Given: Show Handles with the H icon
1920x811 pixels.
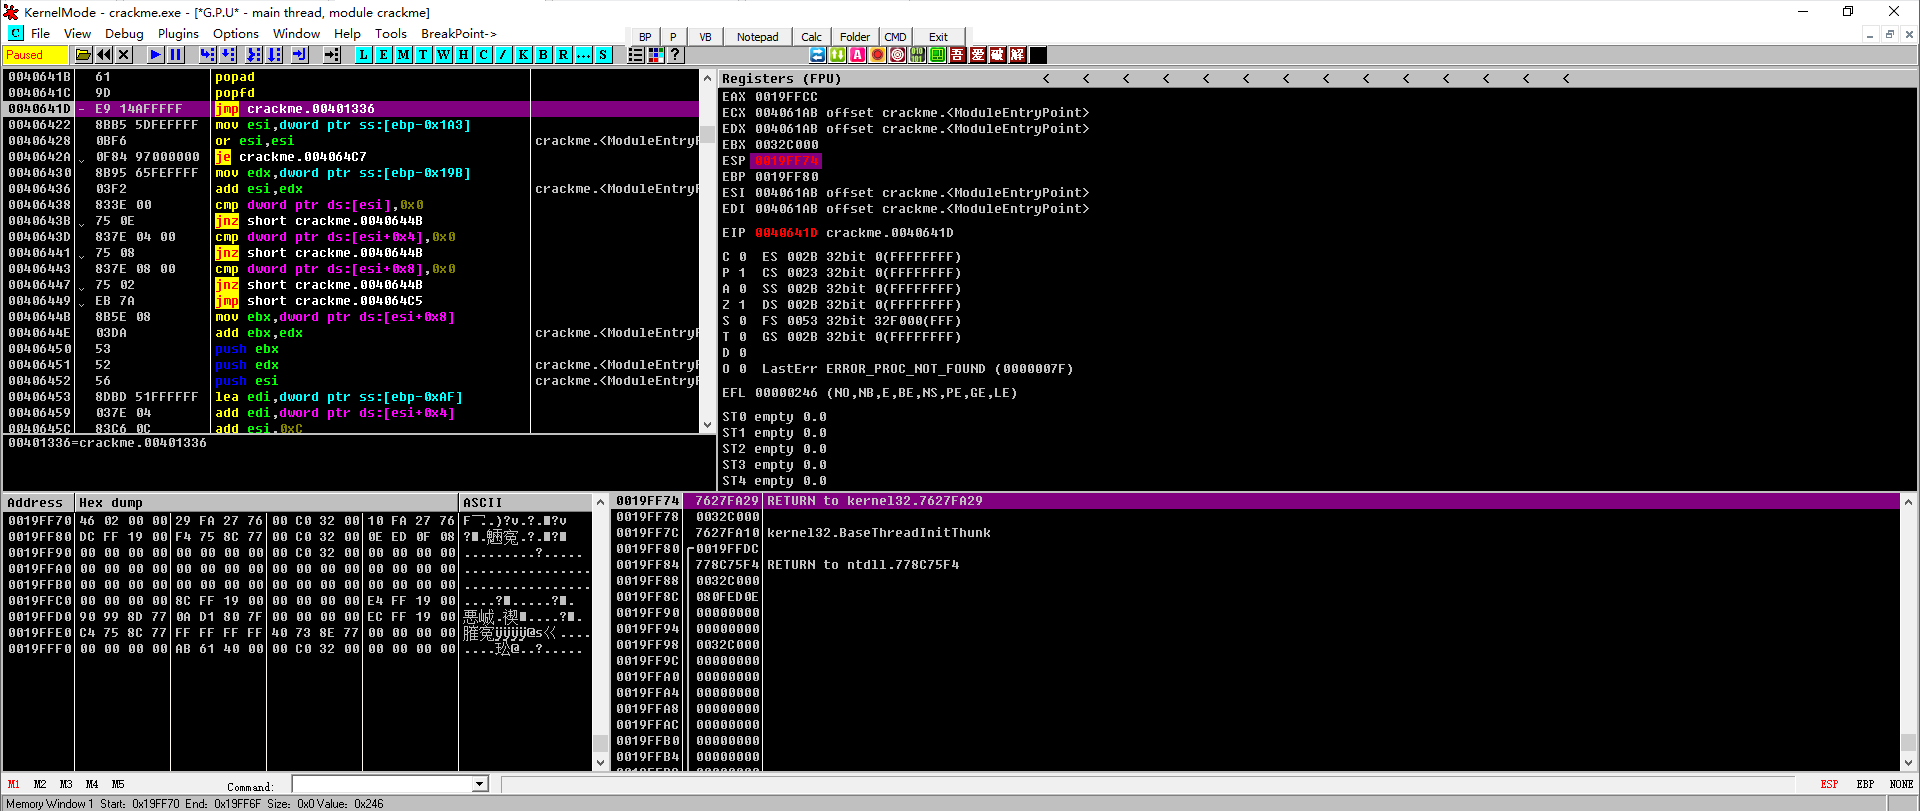Looking at the screenshot, I should (x=464, y=55).
